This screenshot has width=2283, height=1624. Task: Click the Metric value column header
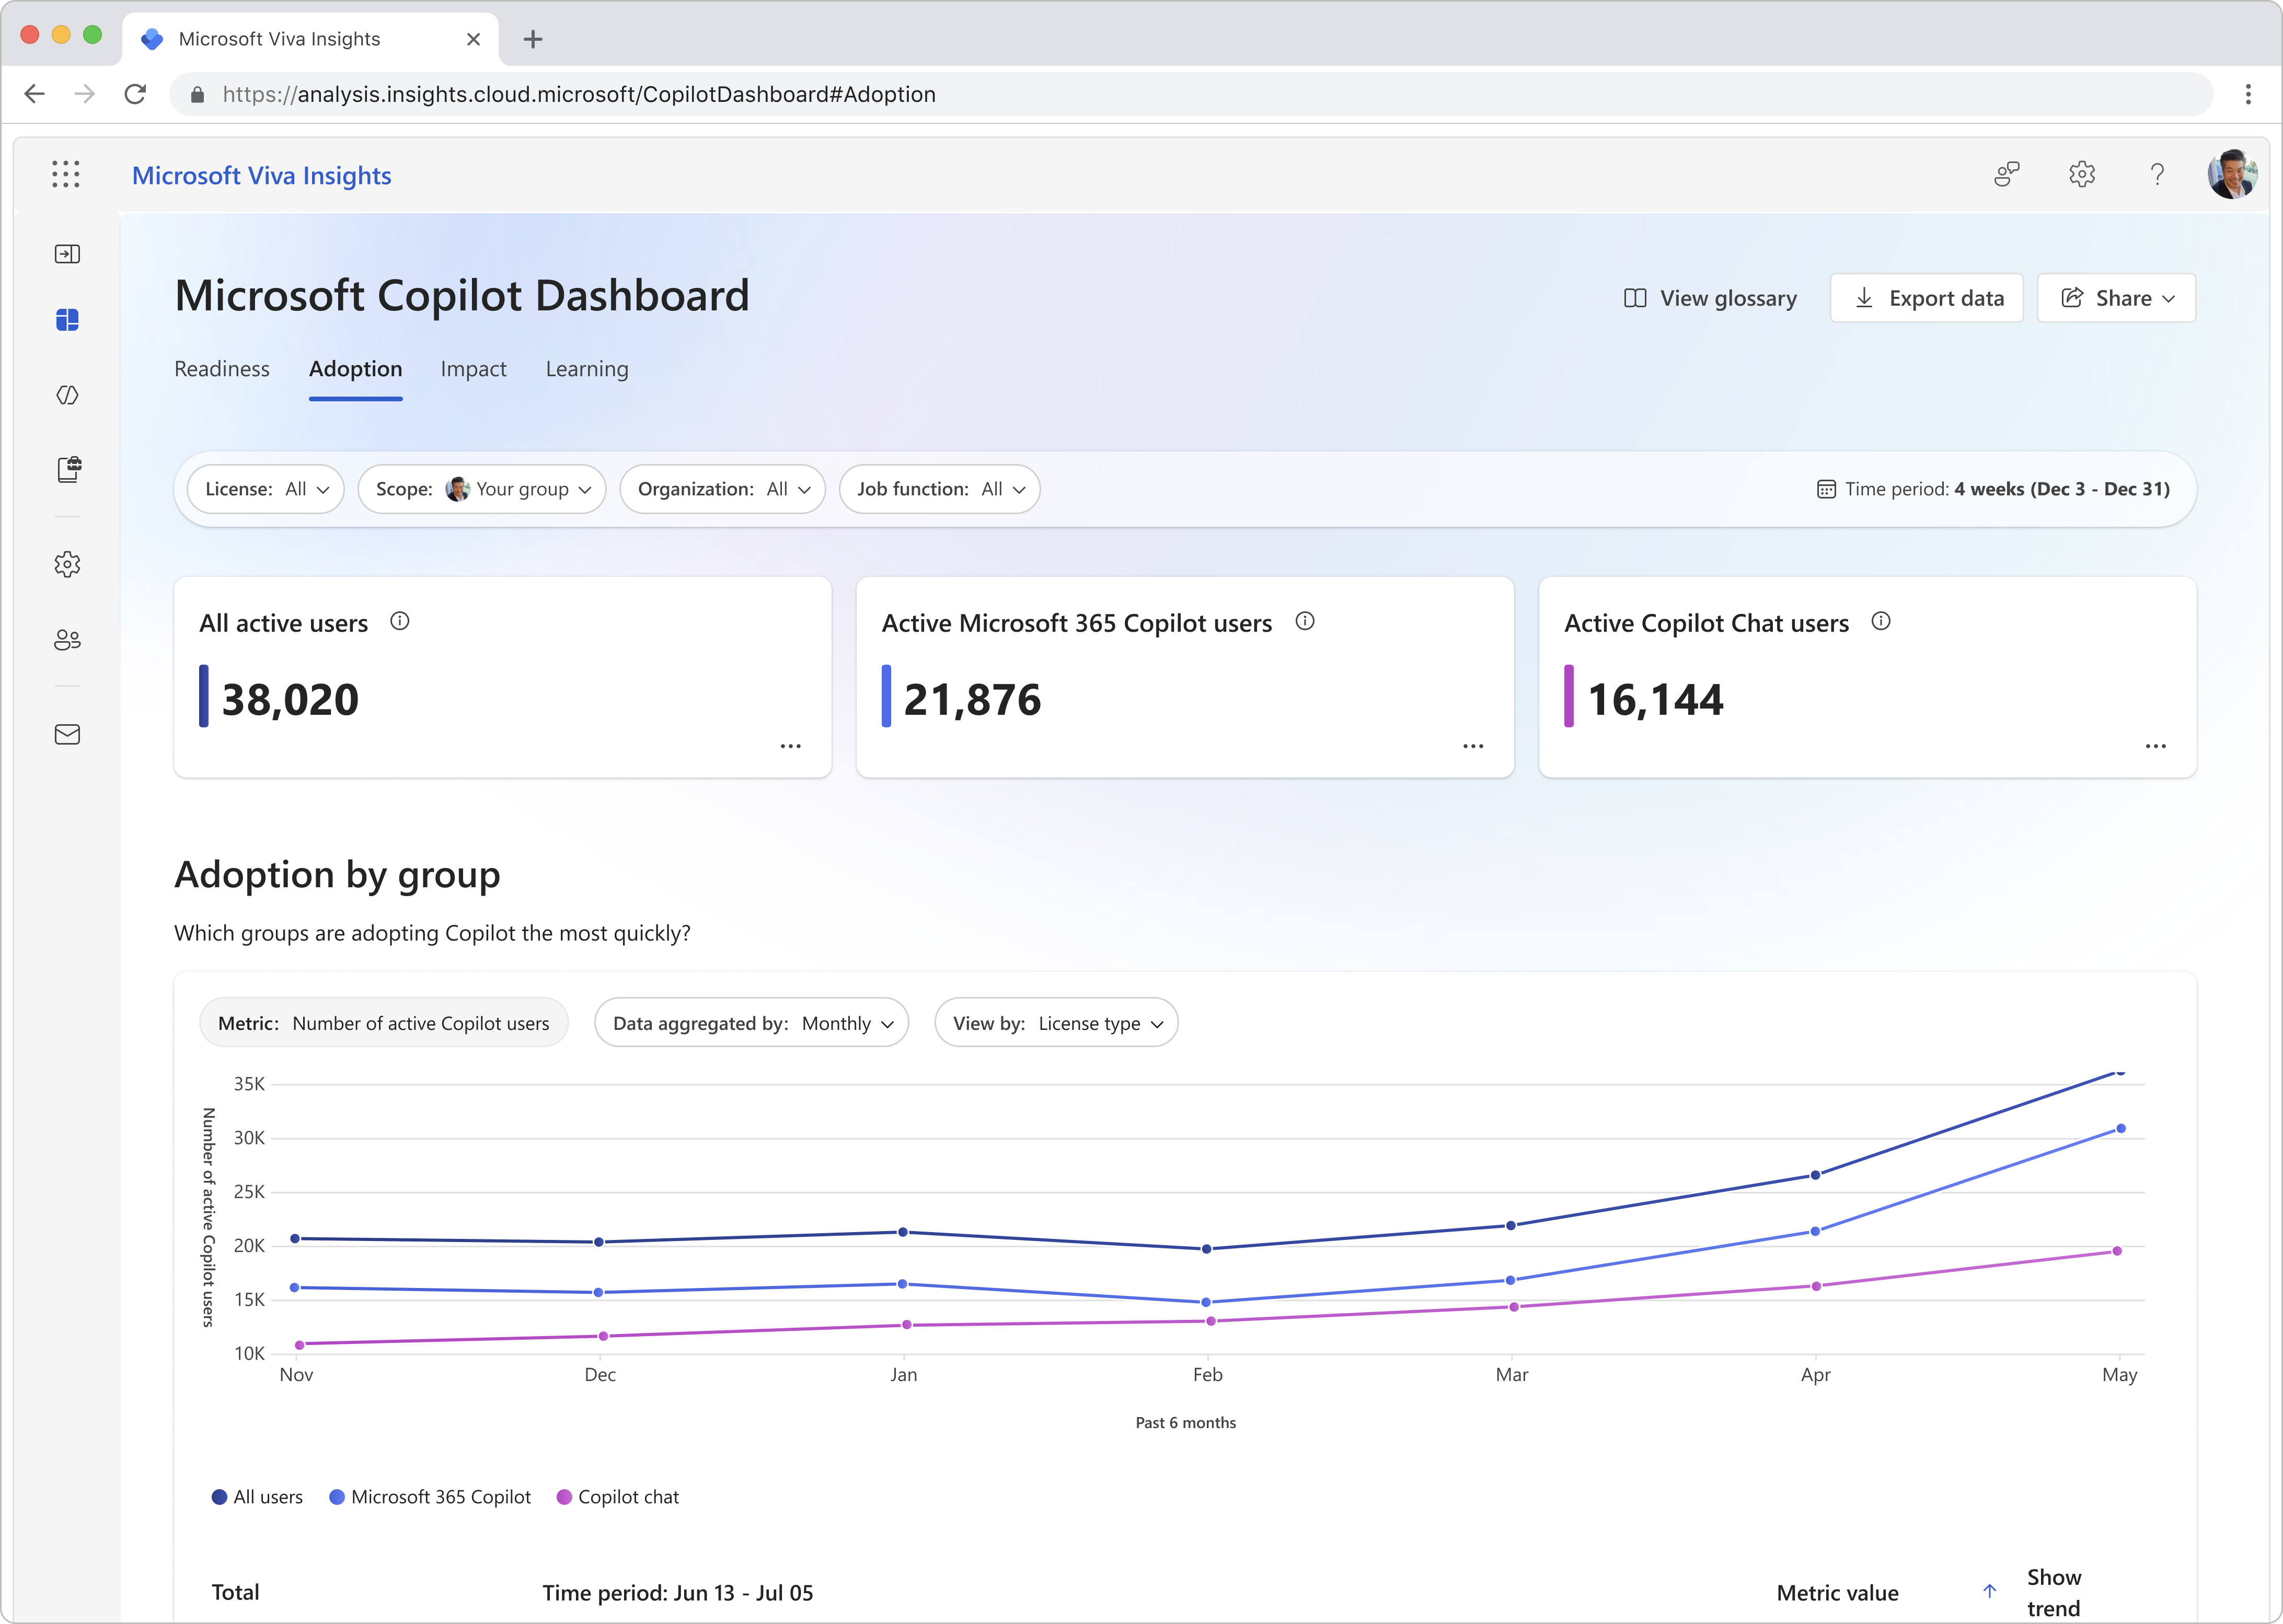[1838, 1593]
